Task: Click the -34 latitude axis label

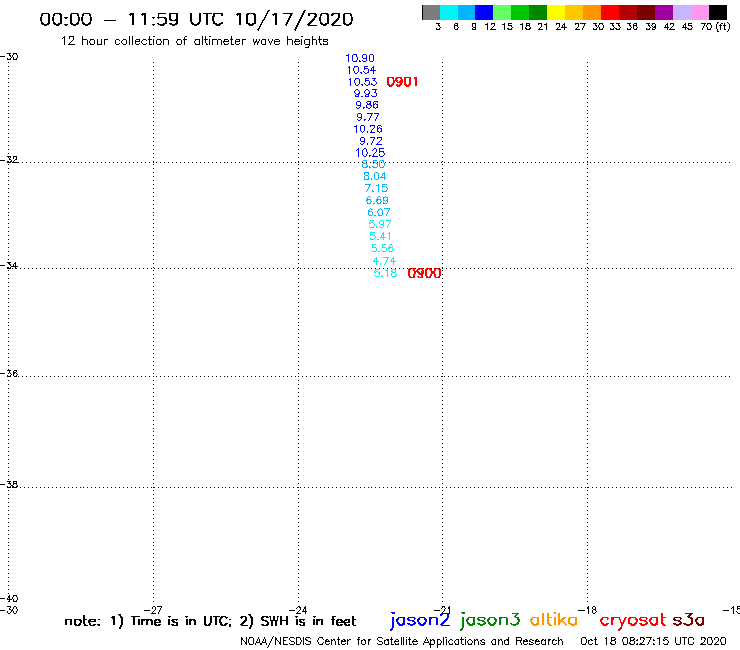Action: pyautogui.click(x=9, y=265)
